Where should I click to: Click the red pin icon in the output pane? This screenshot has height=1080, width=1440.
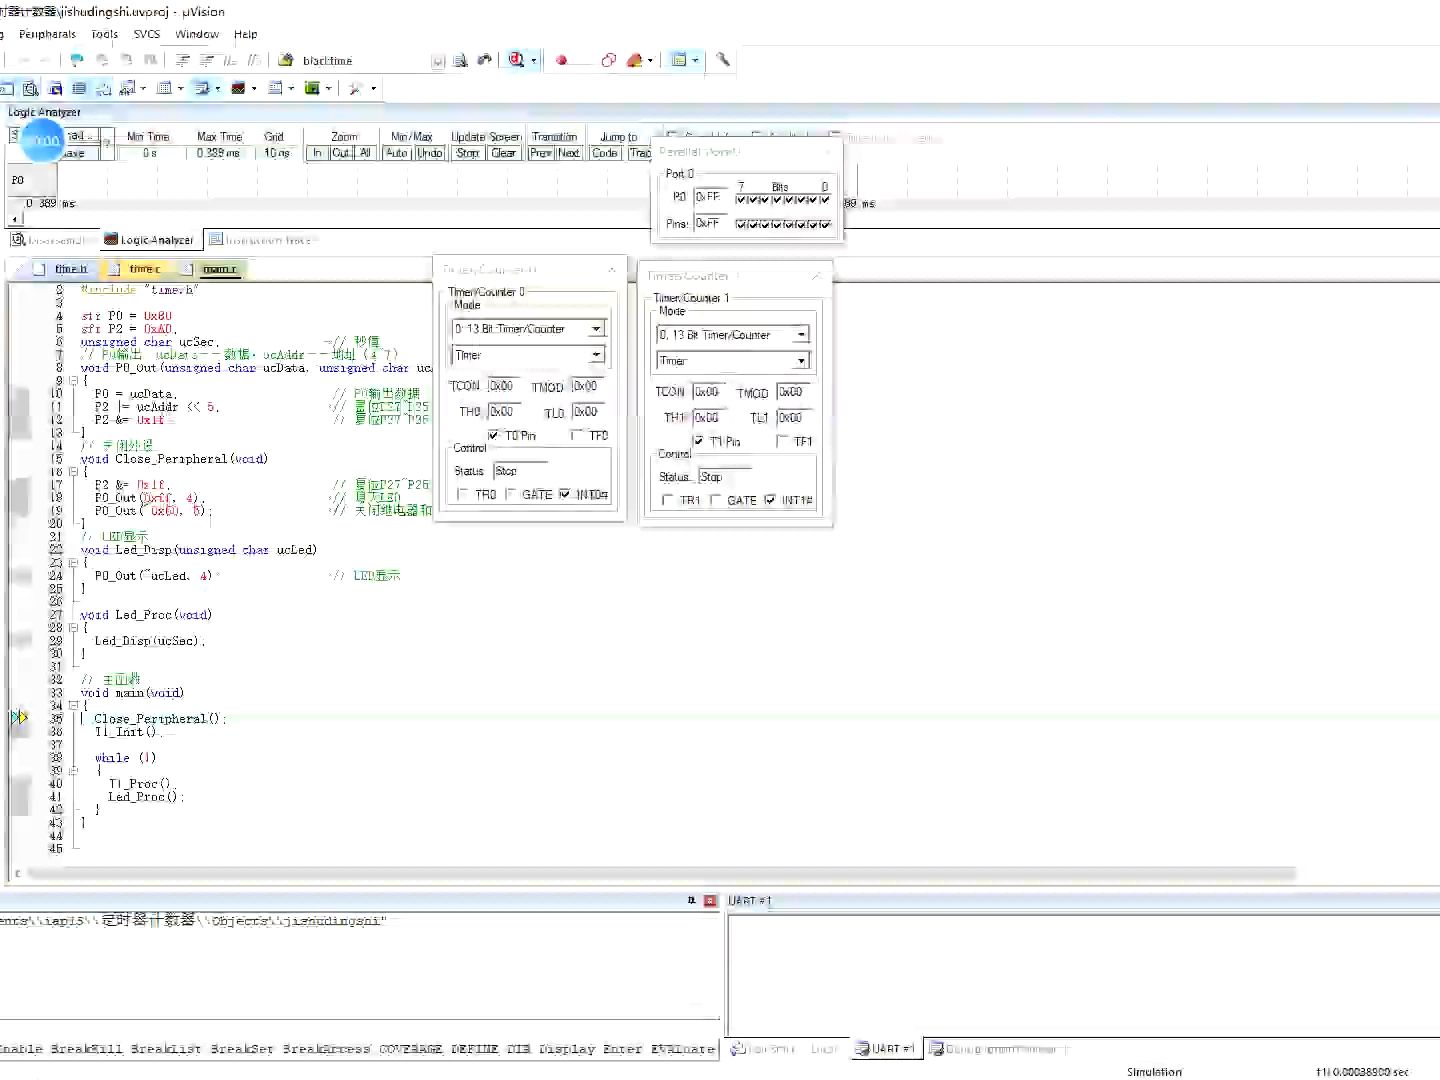click(x=710, y=901)
